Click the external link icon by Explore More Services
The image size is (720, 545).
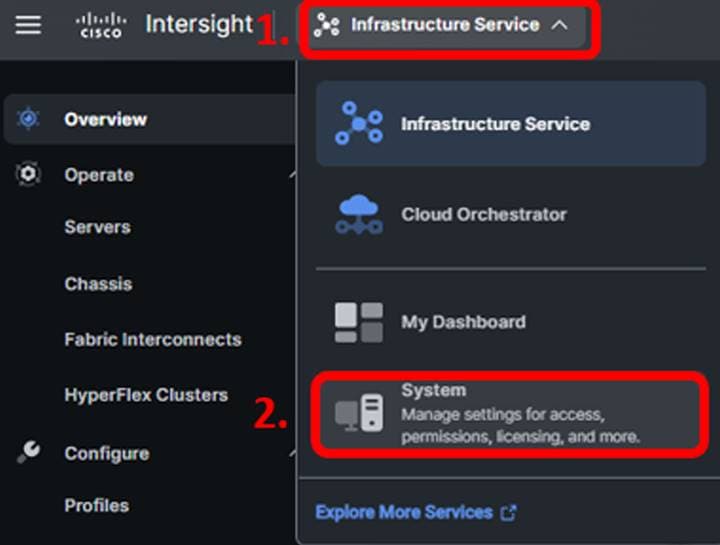click(x=509, y=512)
